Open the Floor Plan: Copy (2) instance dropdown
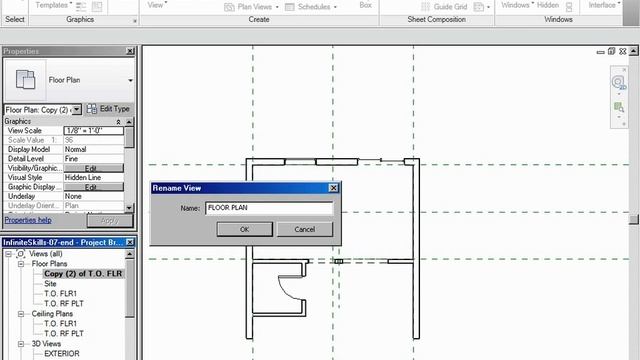The image size is (640, 360). tap(77, 109)
